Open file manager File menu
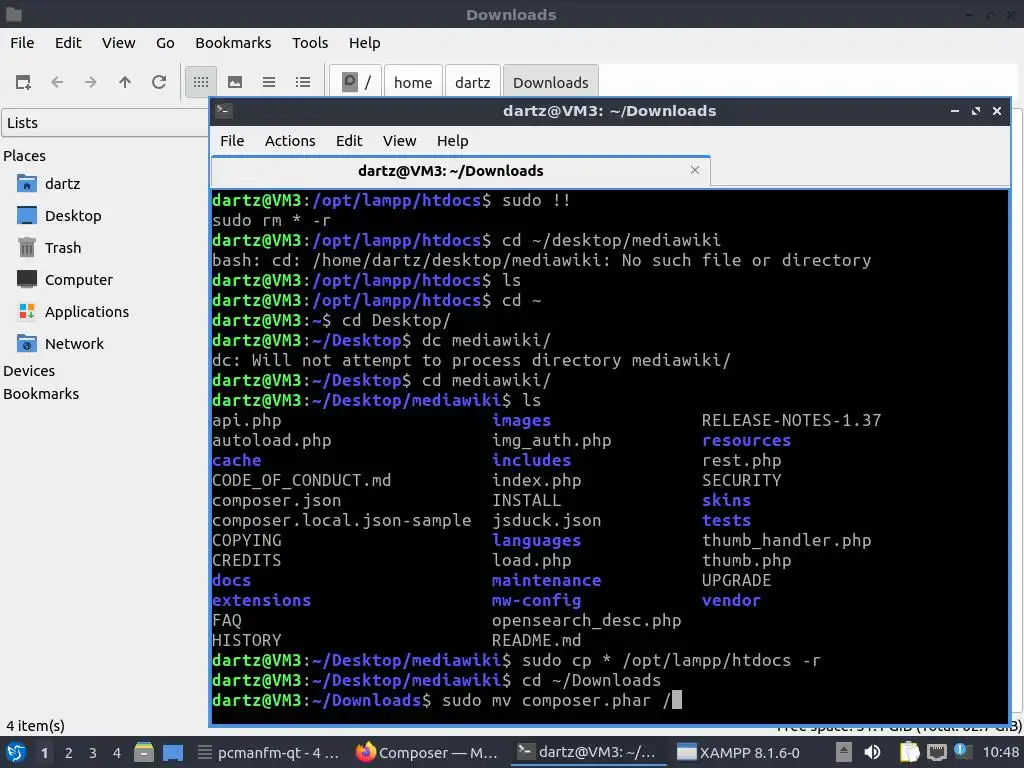This screenshot has height=768, width=1024. tap(22, 43)
